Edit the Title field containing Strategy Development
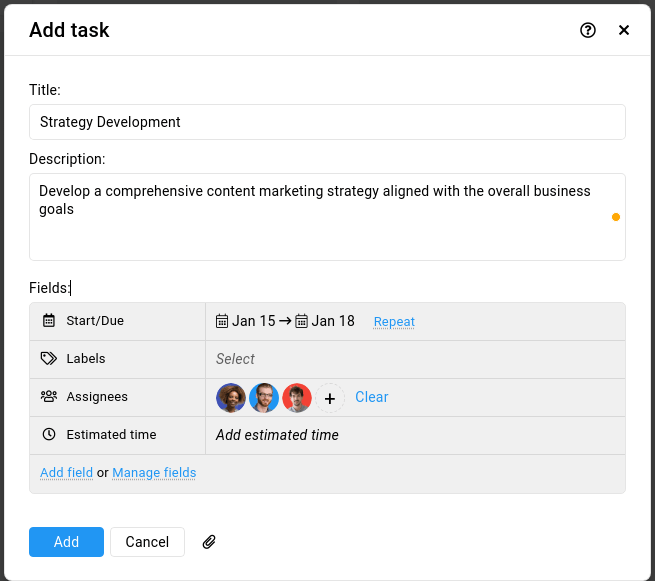Screen dimensions: 655x581 (x=327, y=122)
